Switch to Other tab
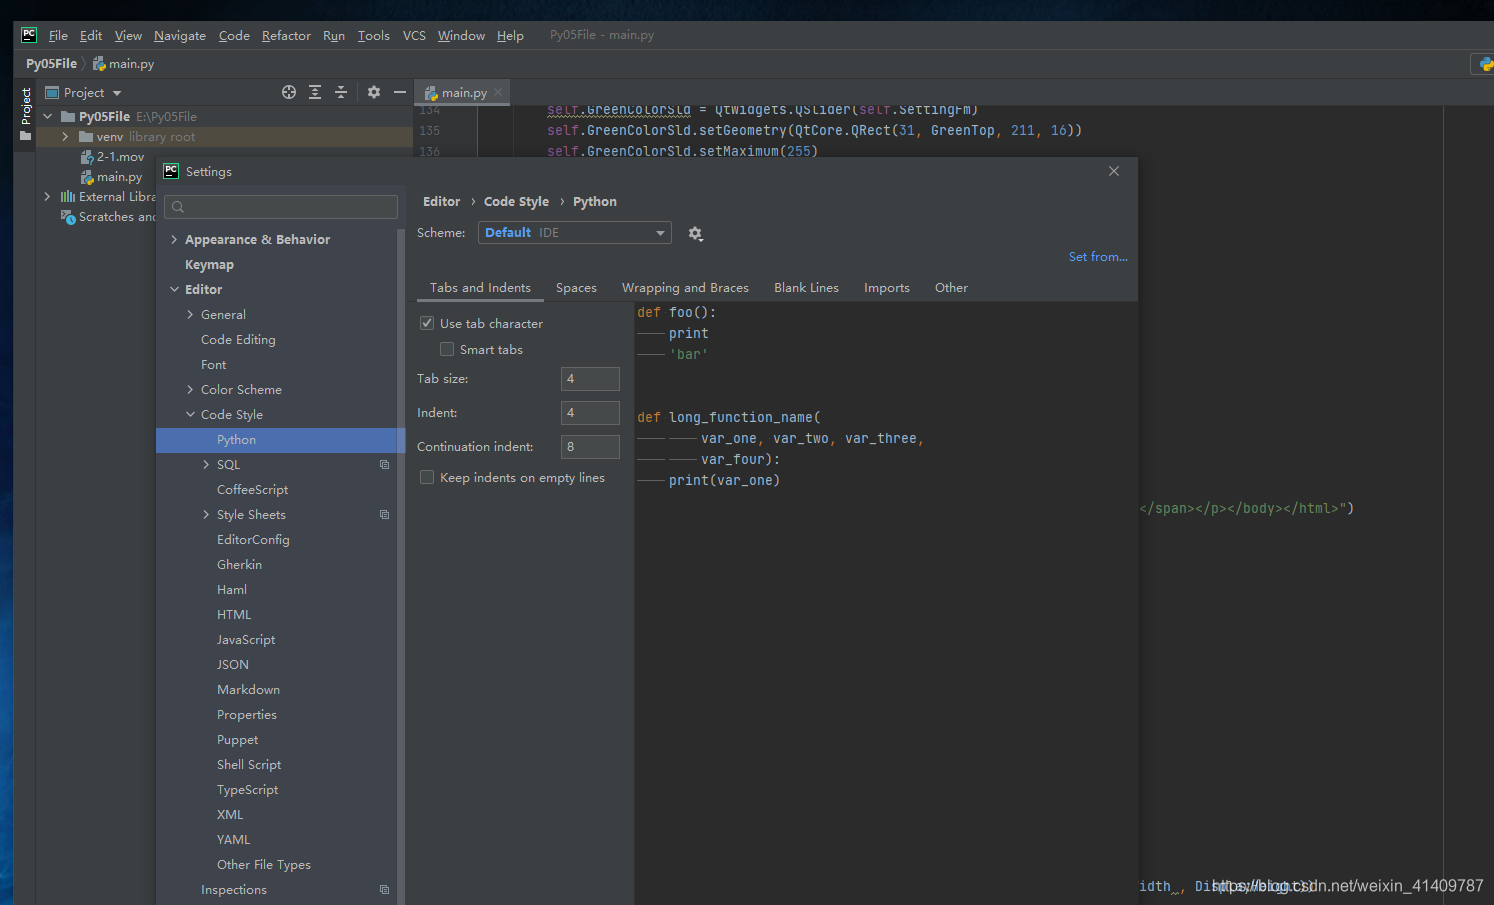Viewport: 1494px width, 905px height. (951, 287)
